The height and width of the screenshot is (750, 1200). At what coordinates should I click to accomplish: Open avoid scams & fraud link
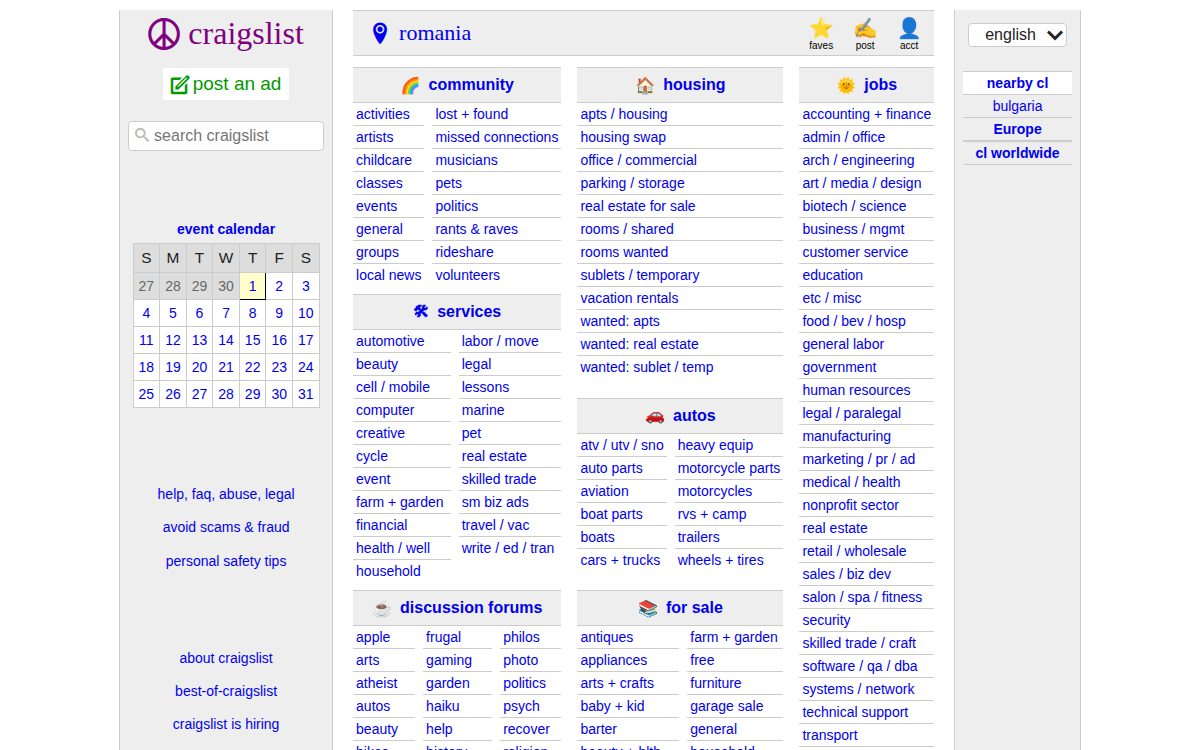pyautogui.click(x=226, y=527)
